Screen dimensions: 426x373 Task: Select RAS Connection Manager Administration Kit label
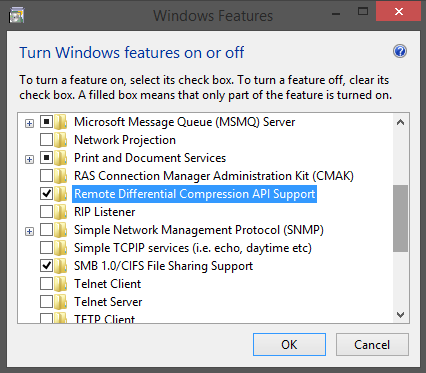tap(214, 176)
